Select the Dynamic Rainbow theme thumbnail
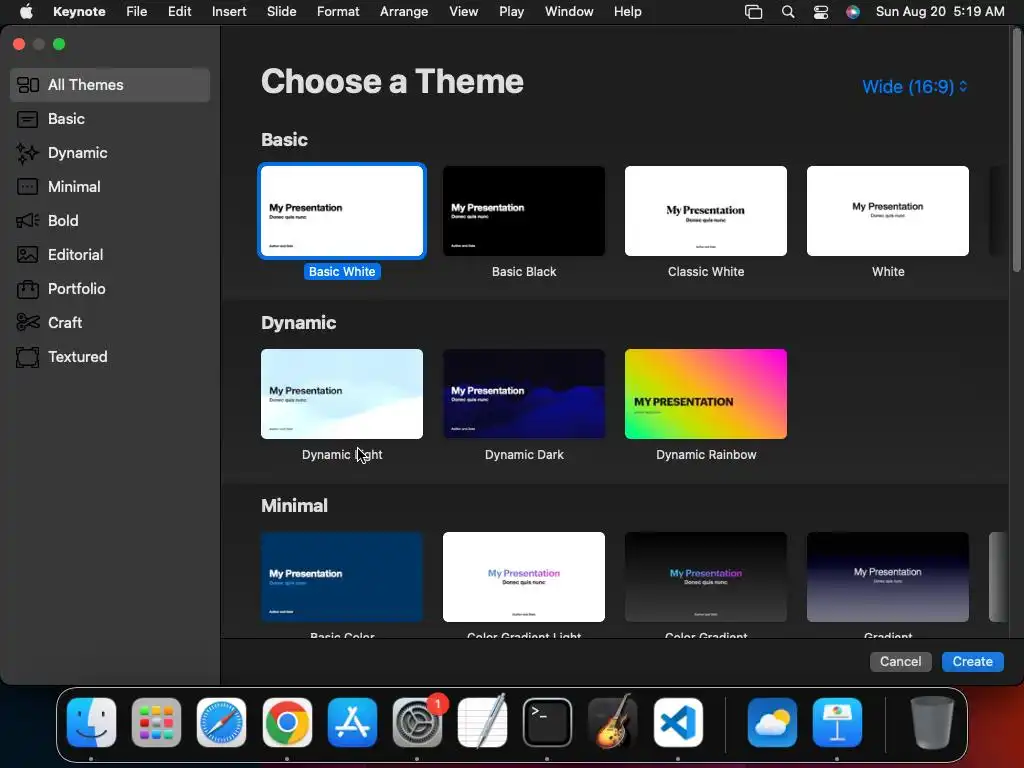1024x768 pixels. [706, 394]
